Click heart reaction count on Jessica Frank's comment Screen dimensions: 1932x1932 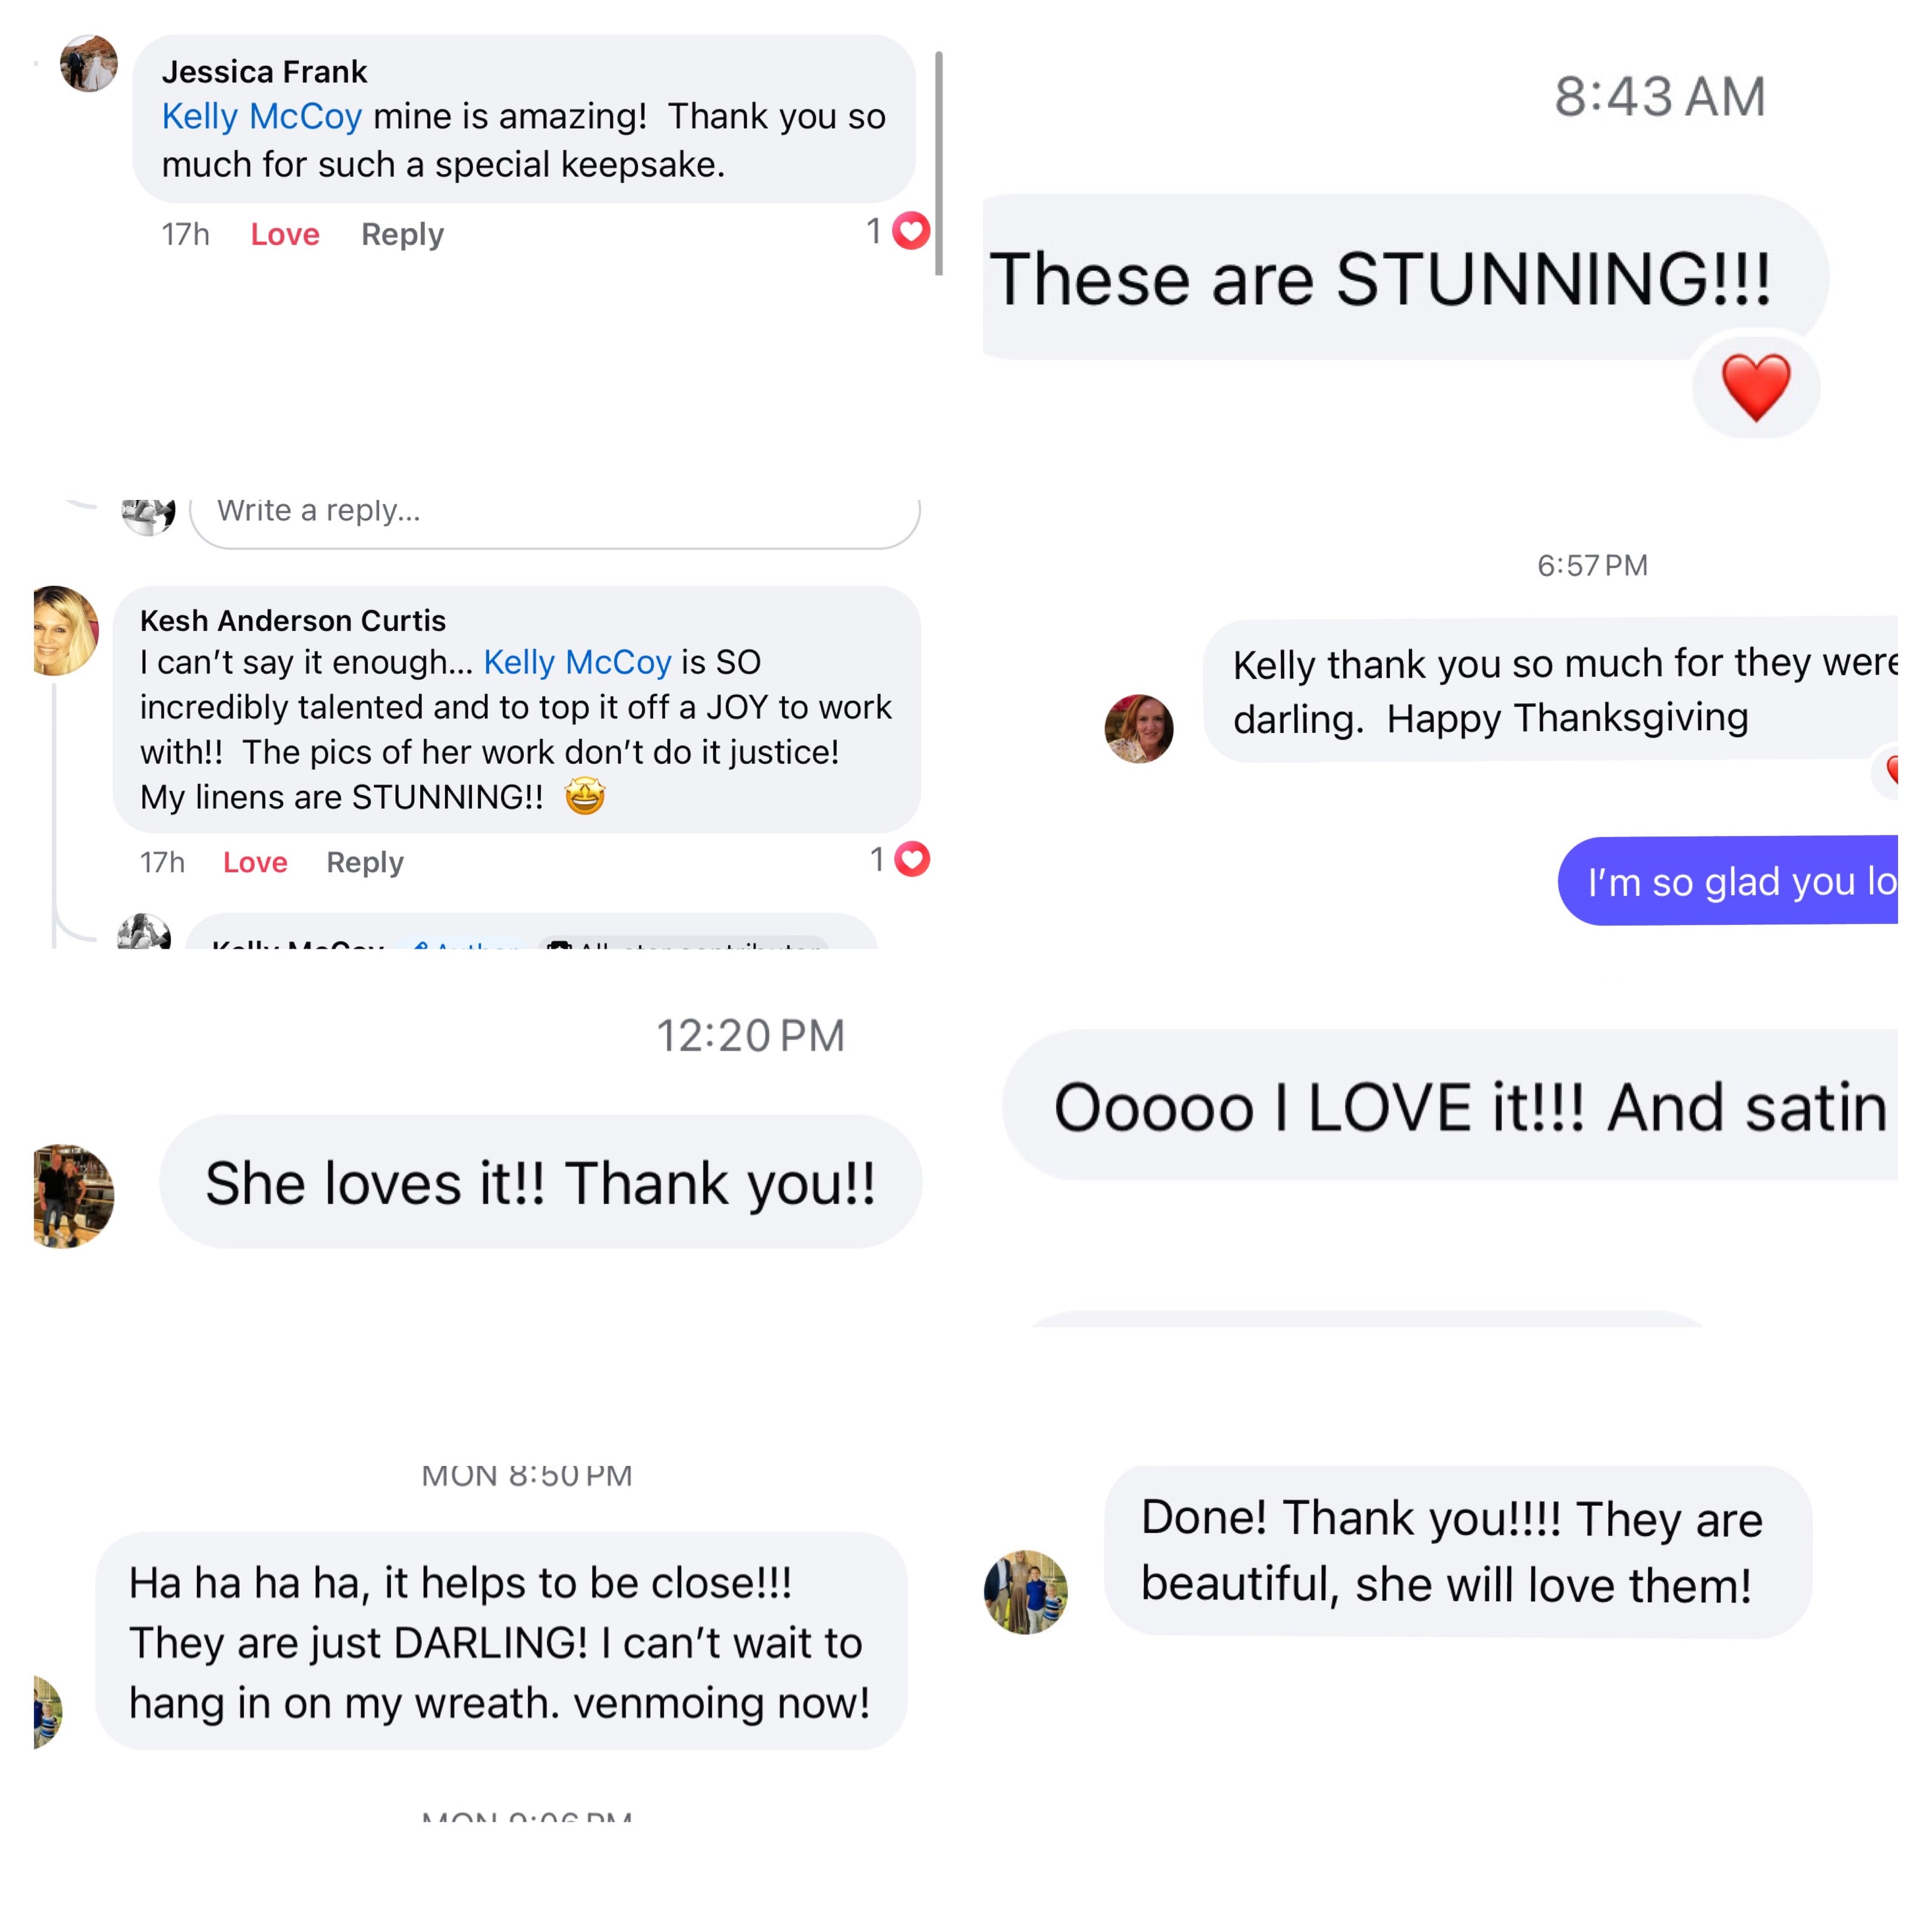pos(899,232)
